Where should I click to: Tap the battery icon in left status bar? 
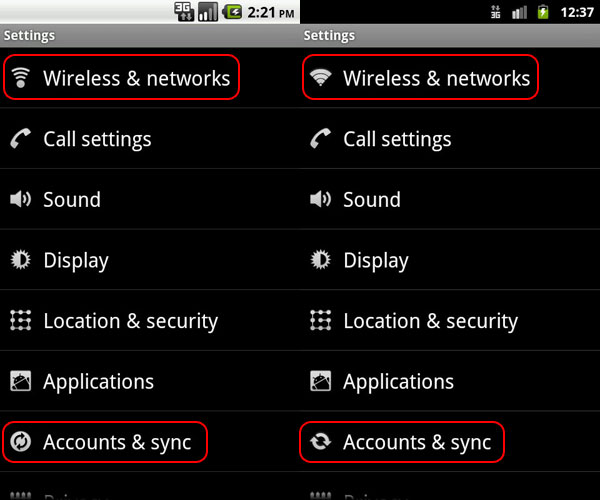[233, 12]
